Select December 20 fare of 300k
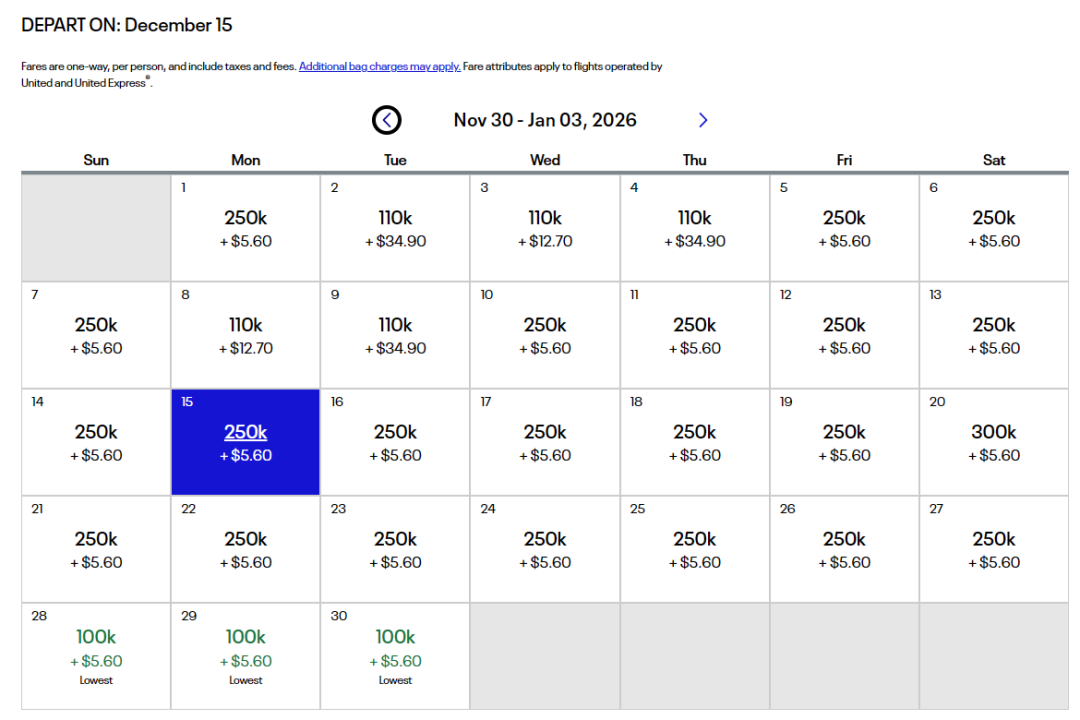 click(994, 442)
